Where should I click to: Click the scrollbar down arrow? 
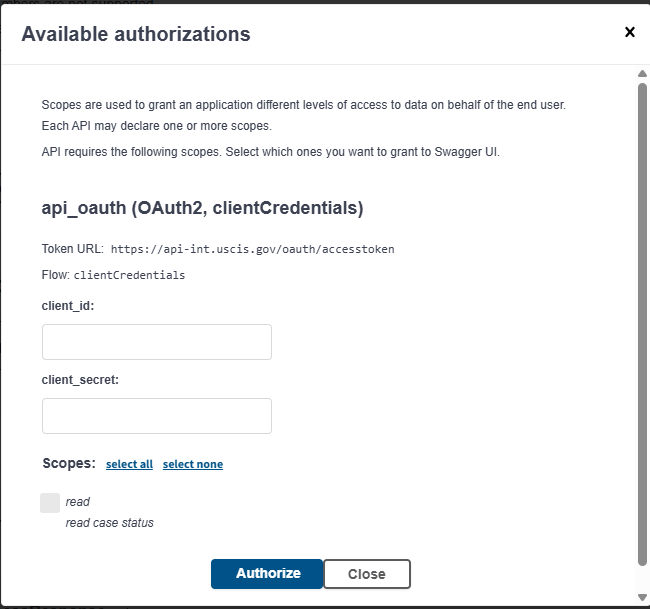[642, 598]
